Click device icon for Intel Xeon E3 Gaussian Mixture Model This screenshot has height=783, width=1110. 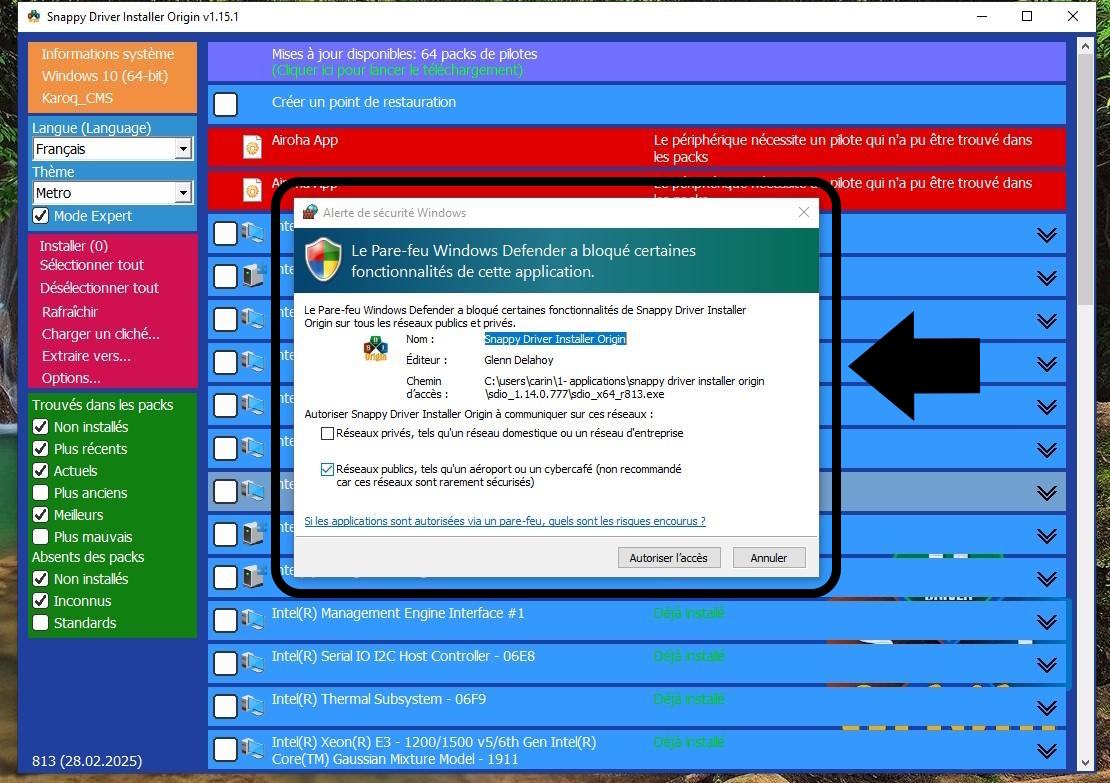pyautogui.click(x=252, y=748)
